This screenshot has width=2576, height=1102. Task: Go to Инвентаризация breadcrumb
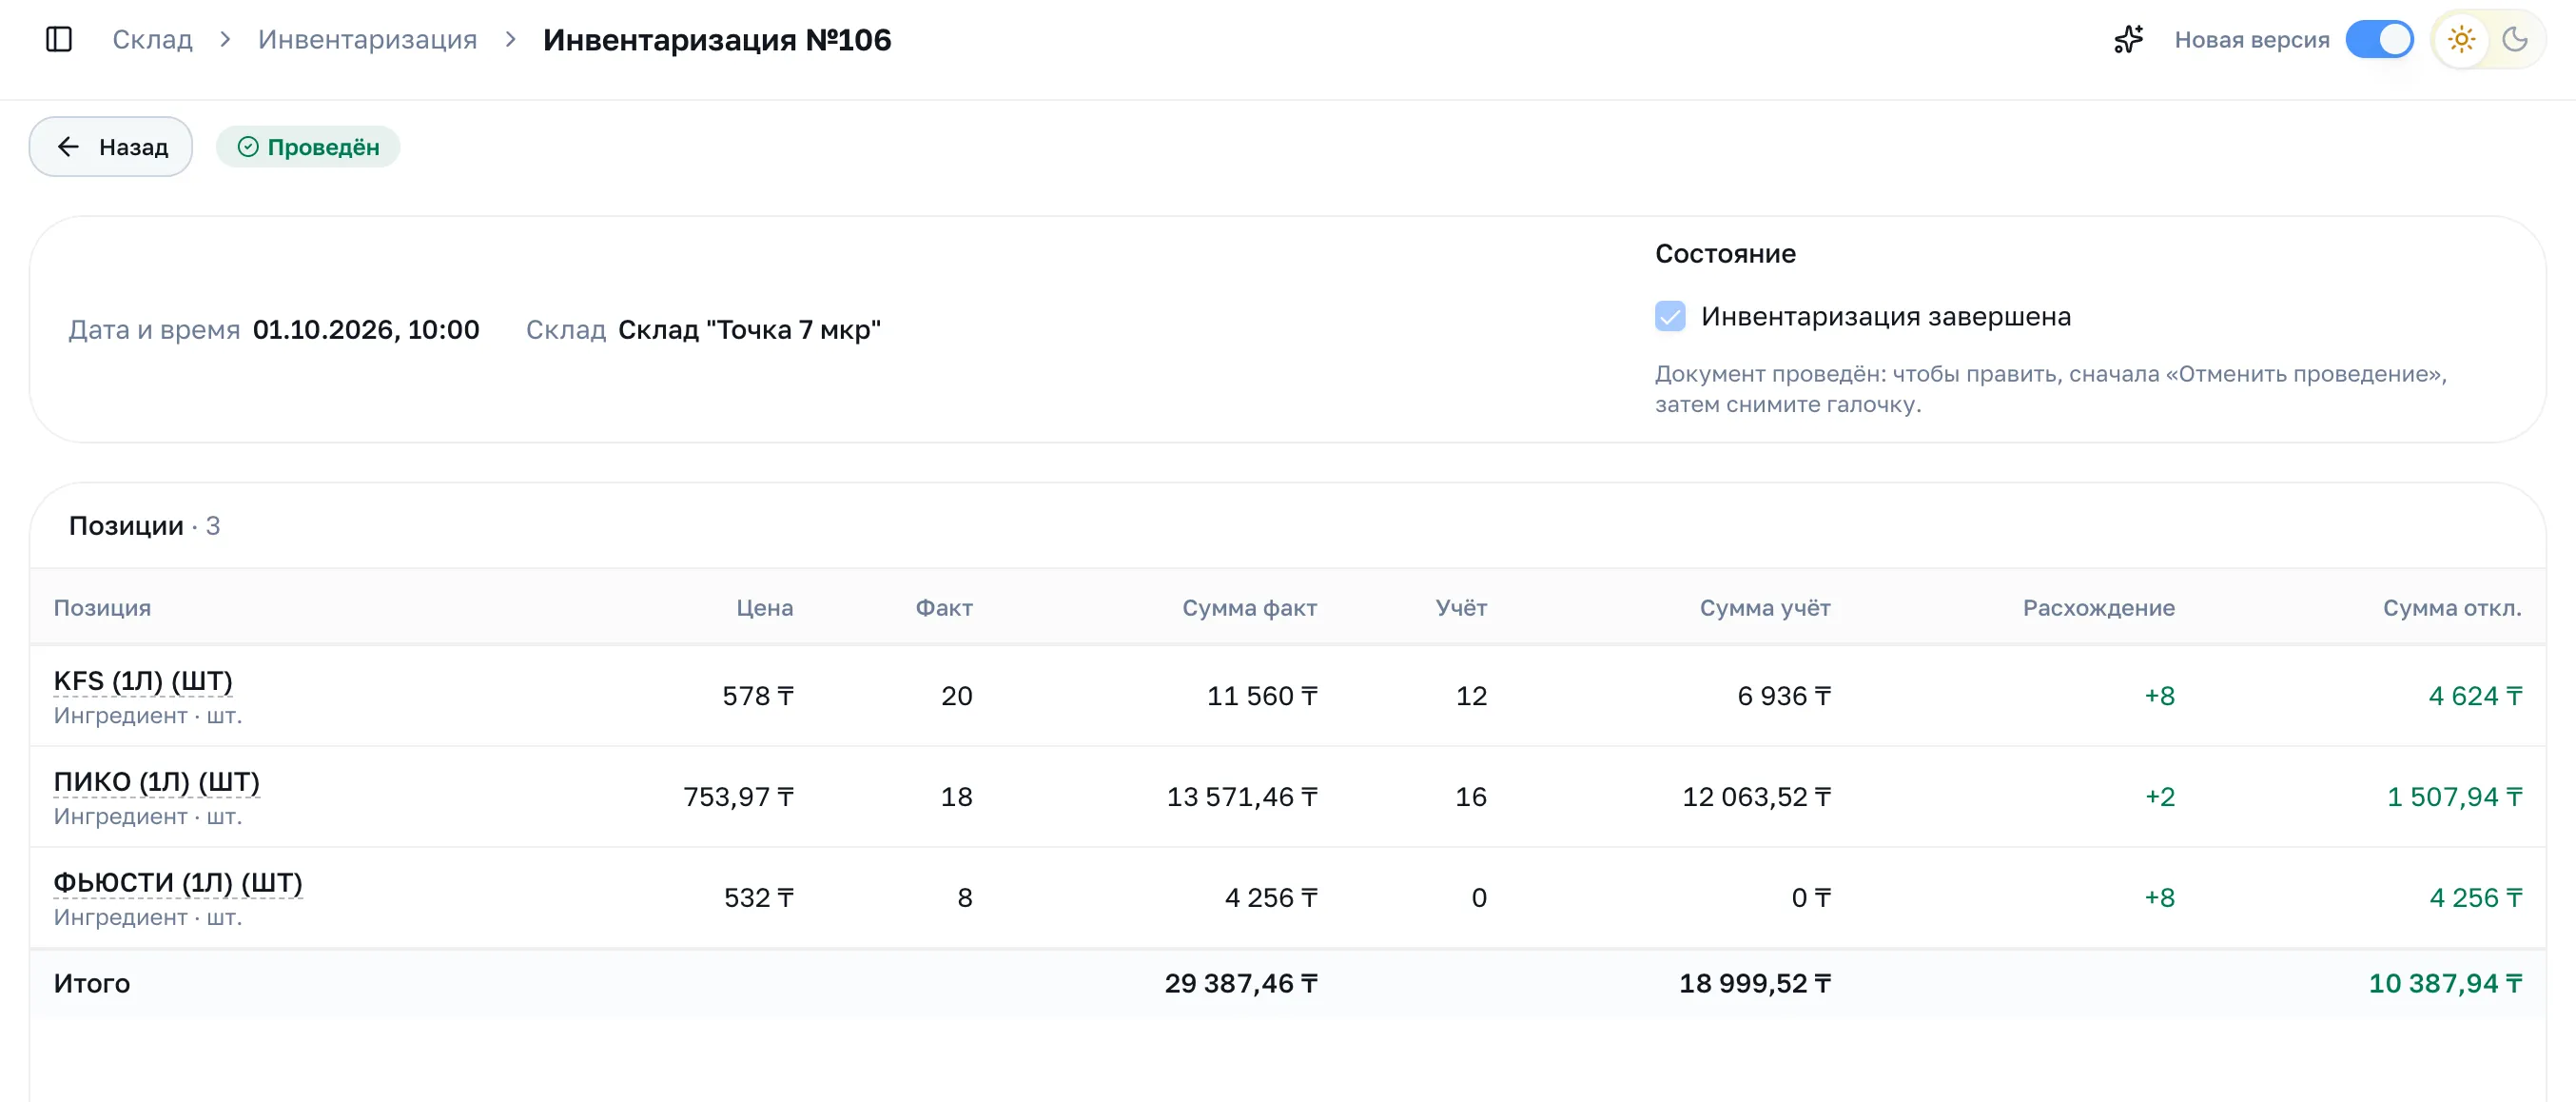coord(367,39)
